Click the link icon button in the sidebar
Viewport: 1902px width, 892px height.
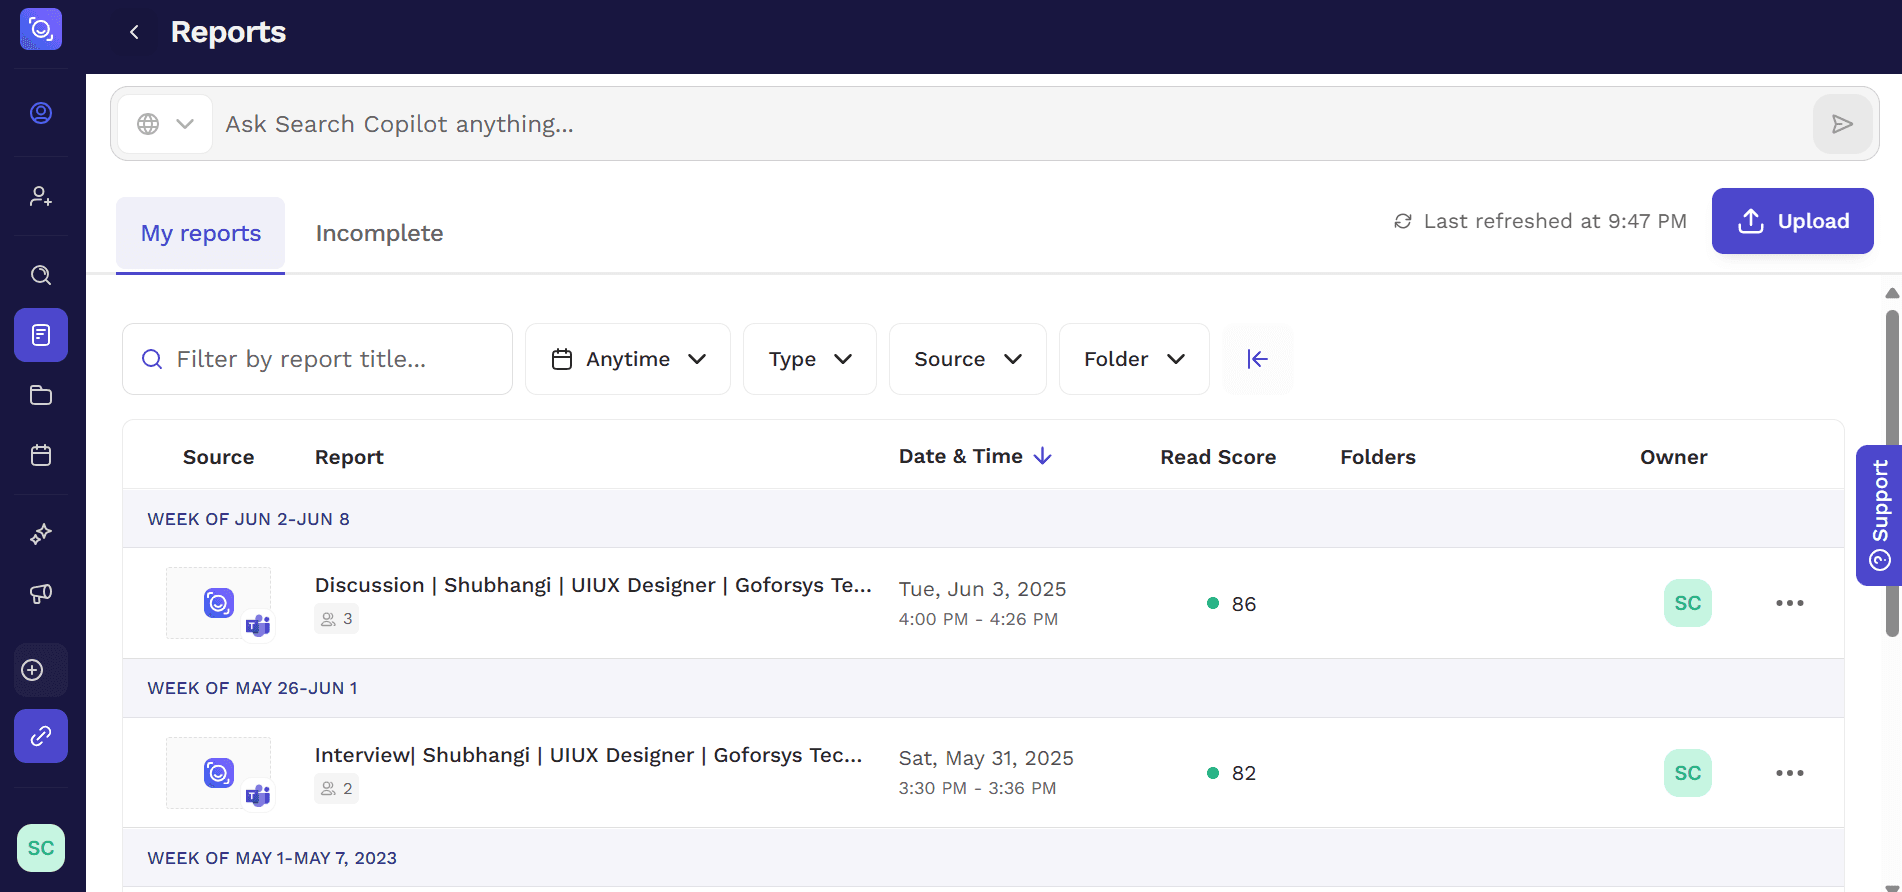(41, 736)
